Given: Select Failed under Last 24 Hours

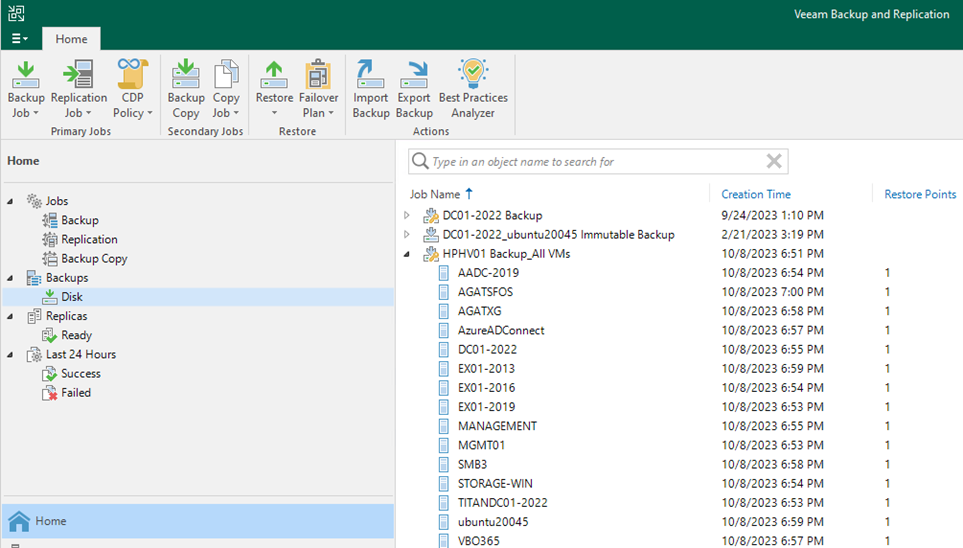Looking at the screenshot, I should (x=76, y=393).
